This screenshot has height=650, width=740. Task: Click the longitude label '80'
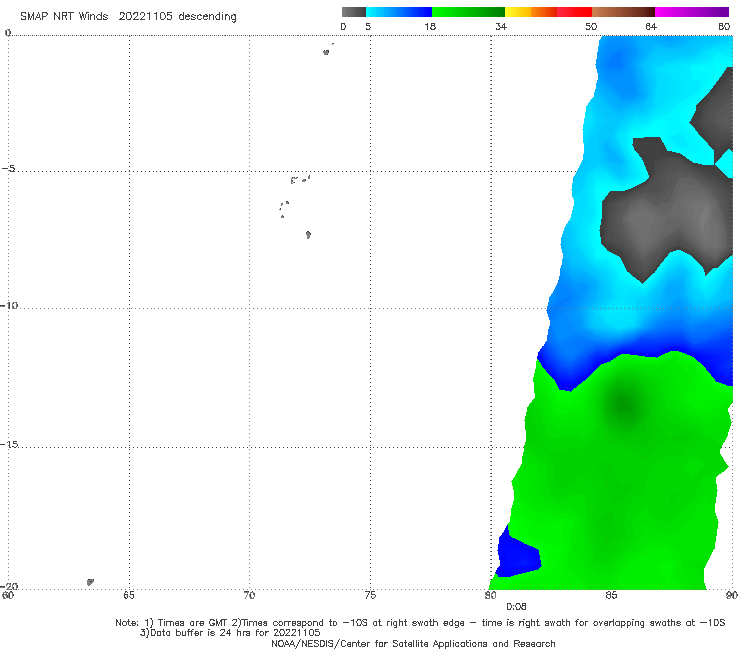click(491, 596)
